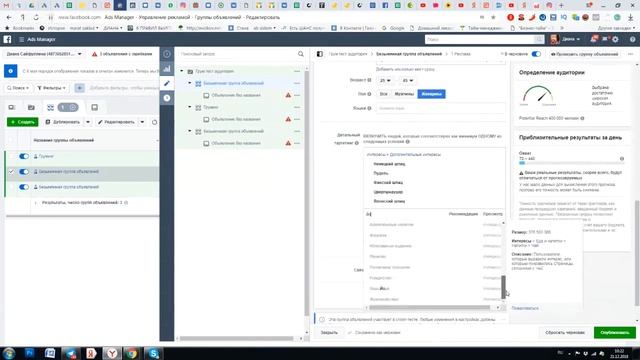Image resolution: width=640 pixels, height=360 pixels.
Task: Click the blue plus add-filter icon
Action: point(80,88)
